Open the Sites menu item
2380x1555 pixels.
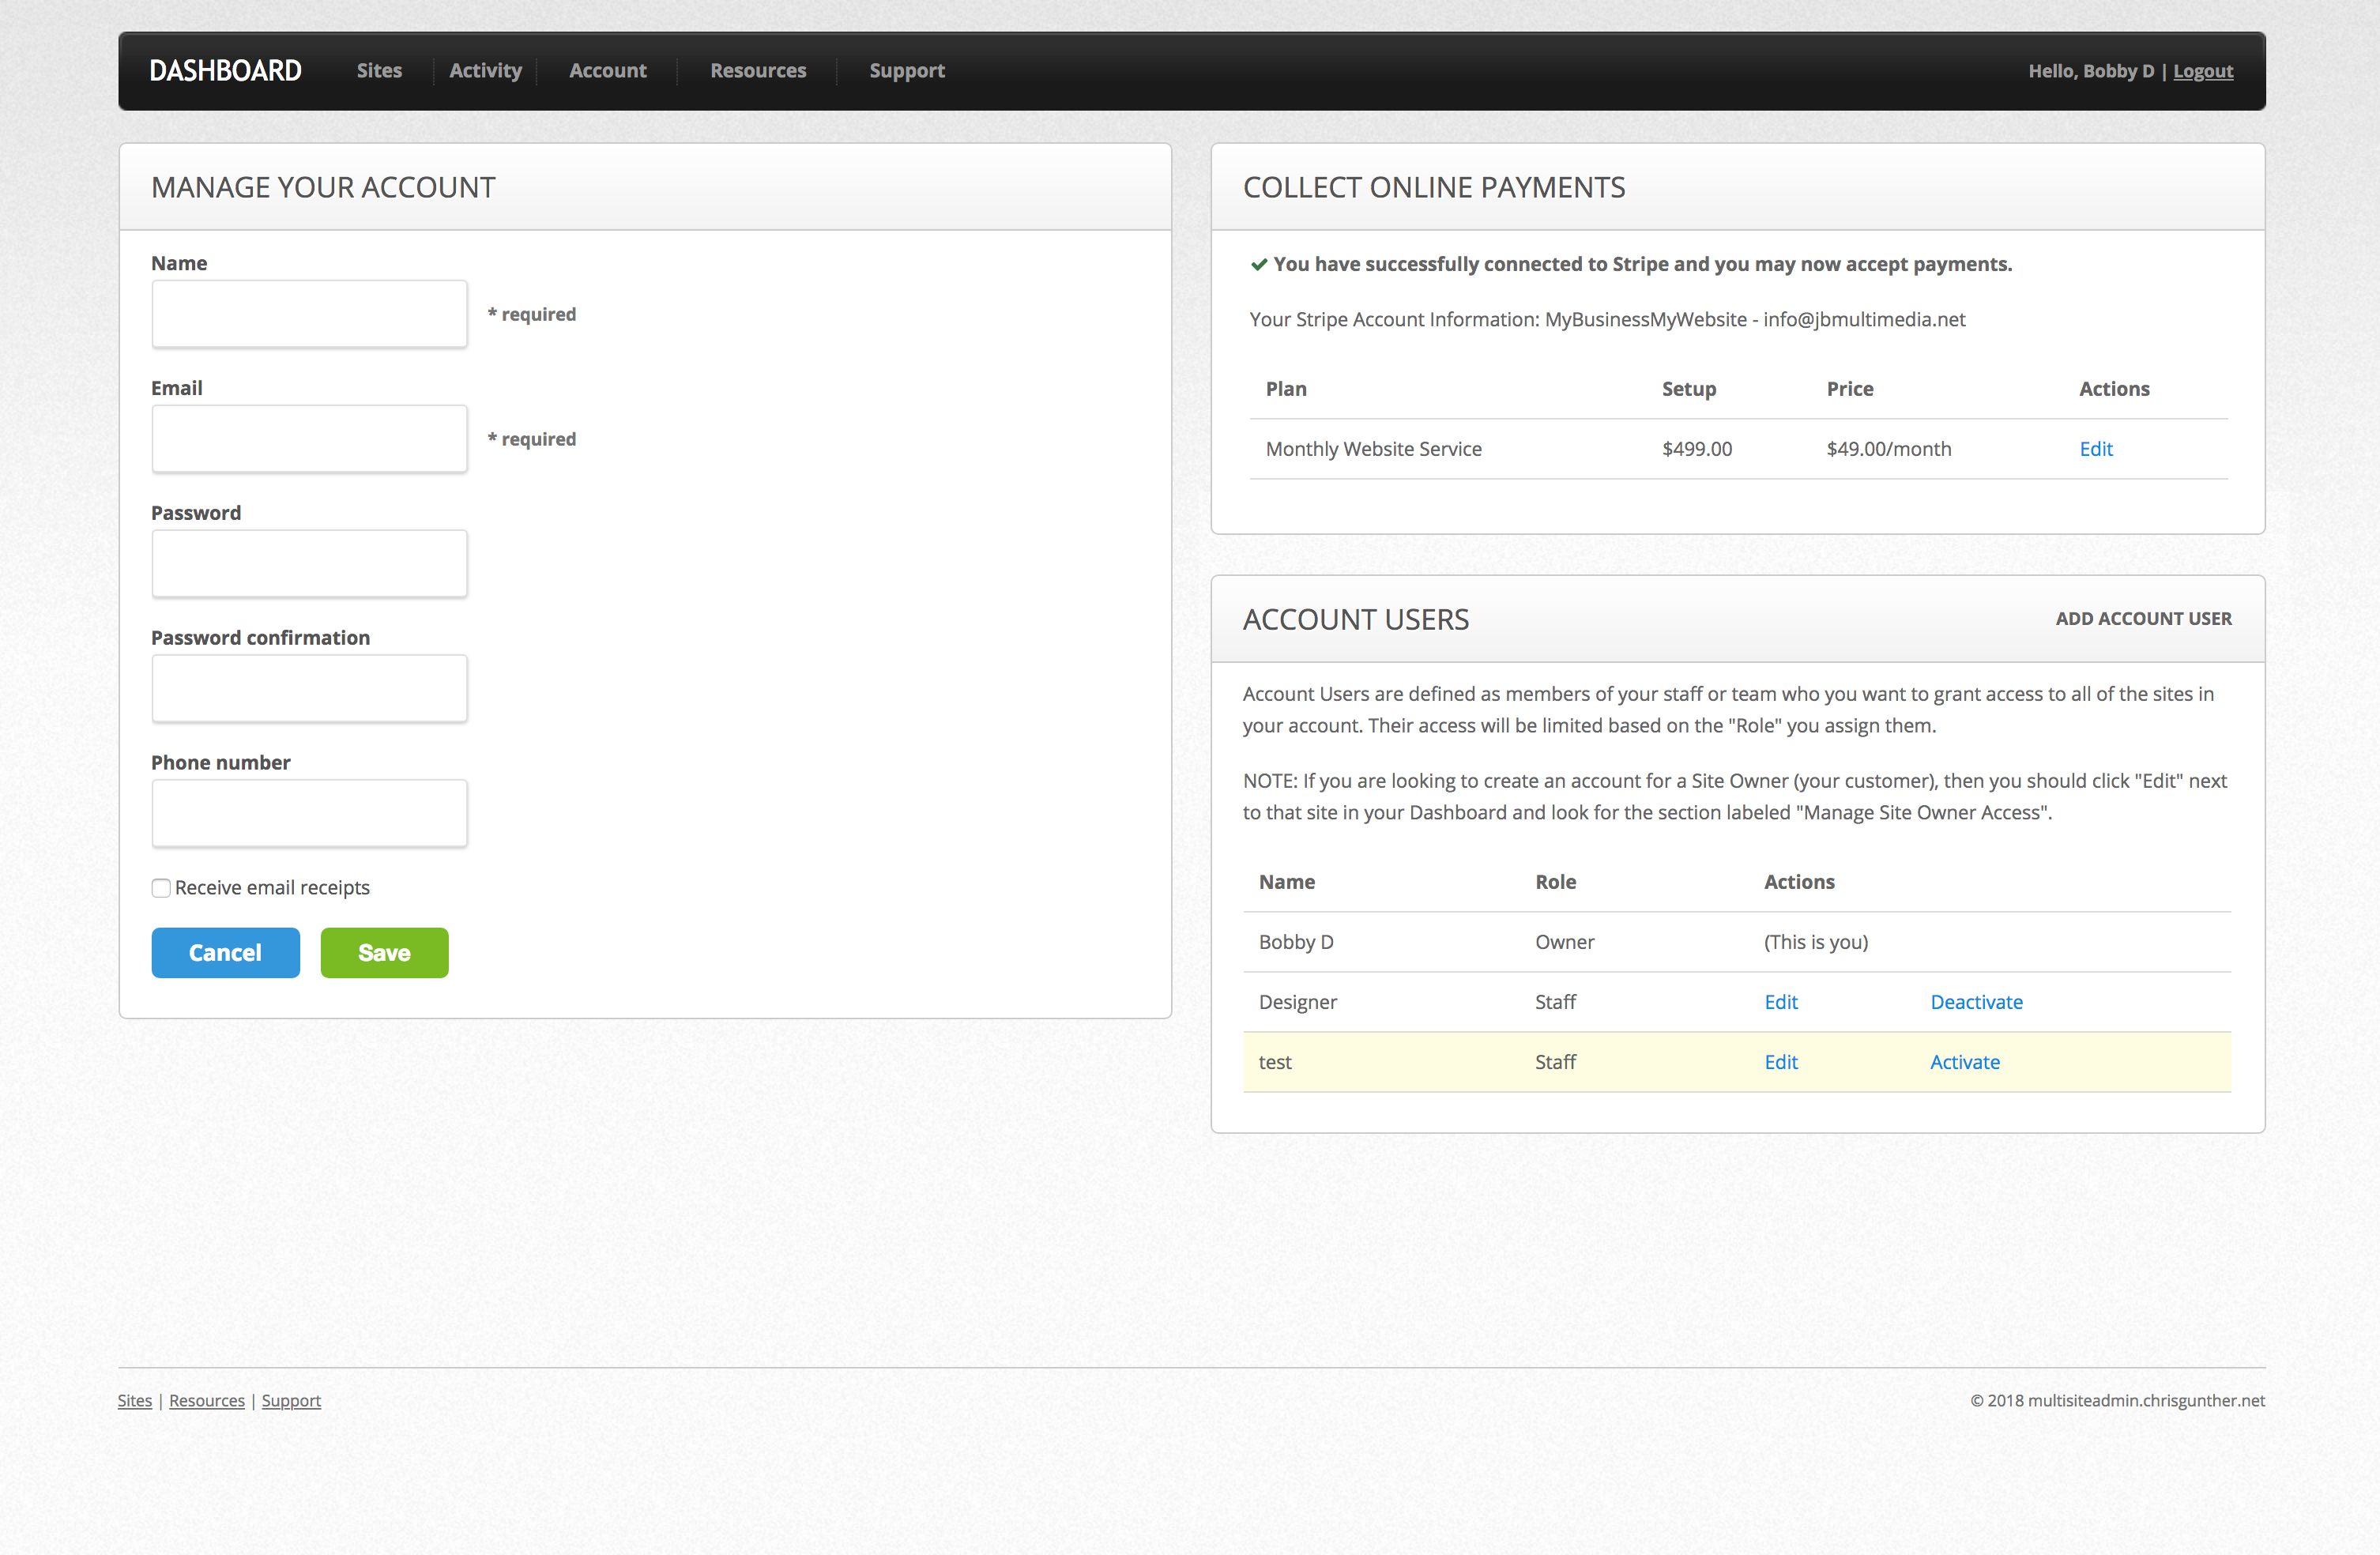[379, 71]
